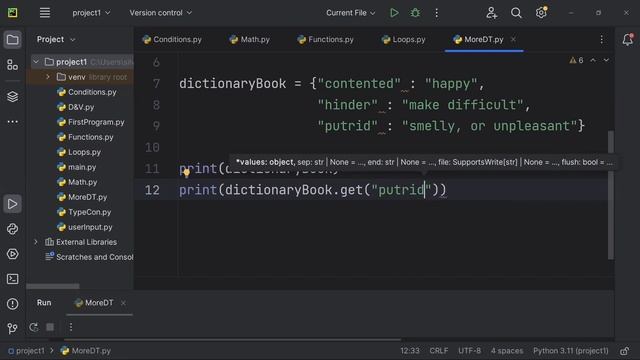The height and width of the screenshot is (360, 640).
Task: Start debugging with the bug icon
Action: [x=415, y=13]
